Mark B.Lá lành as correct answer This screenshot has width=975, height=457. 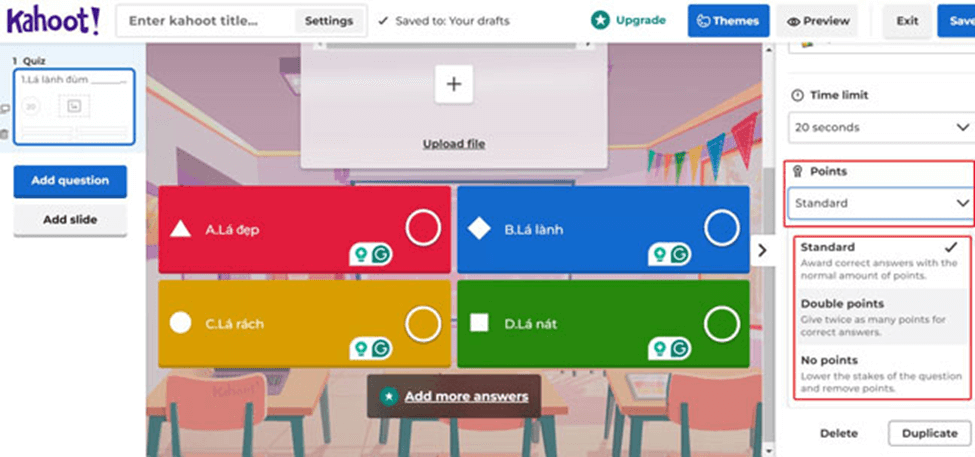(722, 228)
